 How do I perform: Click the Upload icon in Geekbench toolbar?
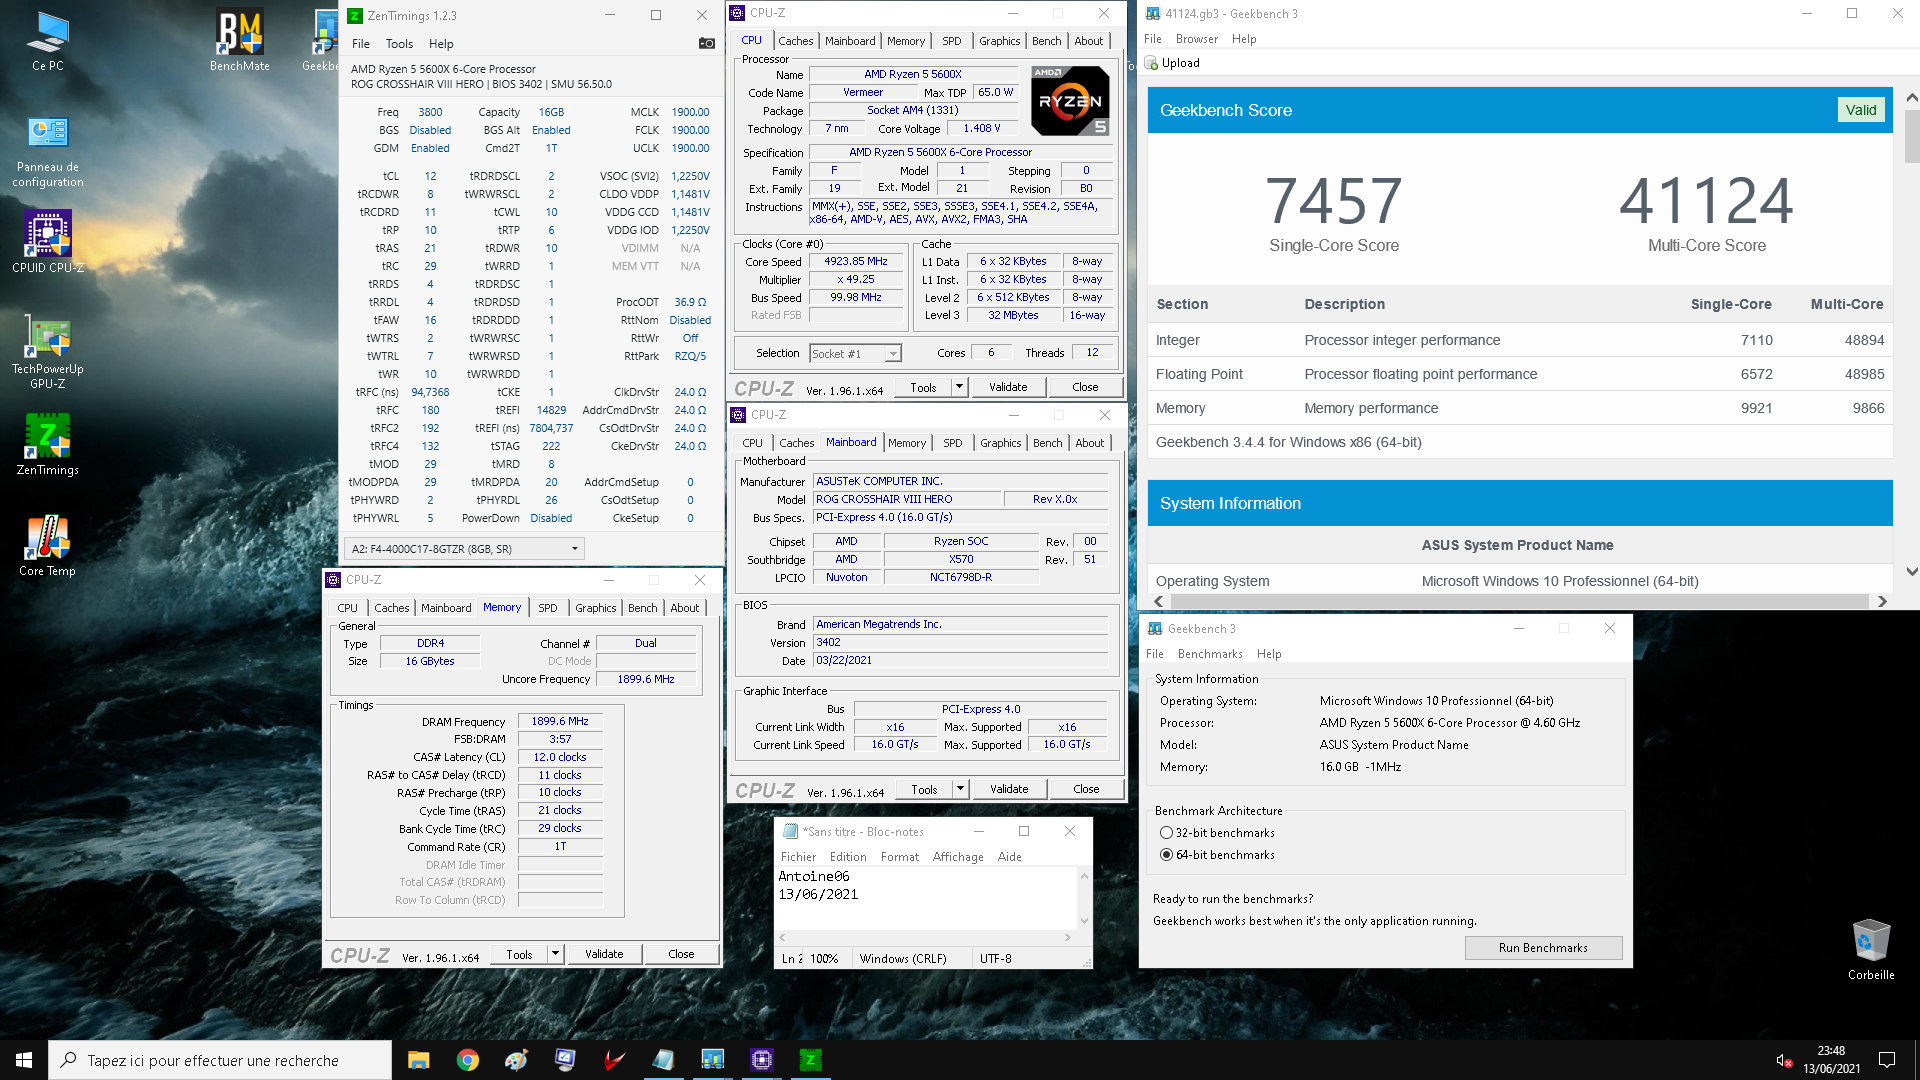1151,63
